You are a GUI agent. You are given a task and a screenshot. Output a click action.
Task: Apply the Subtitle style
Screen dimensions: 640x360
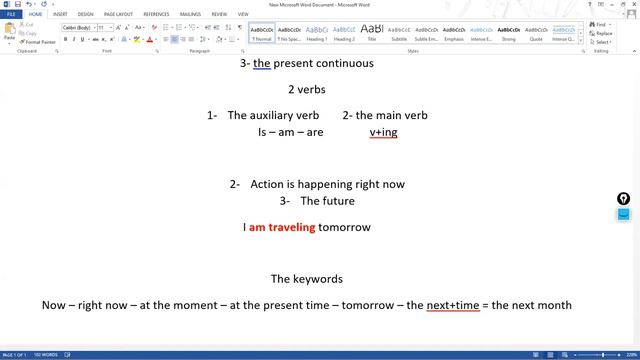pyautogui.click(x=399, y=33)
